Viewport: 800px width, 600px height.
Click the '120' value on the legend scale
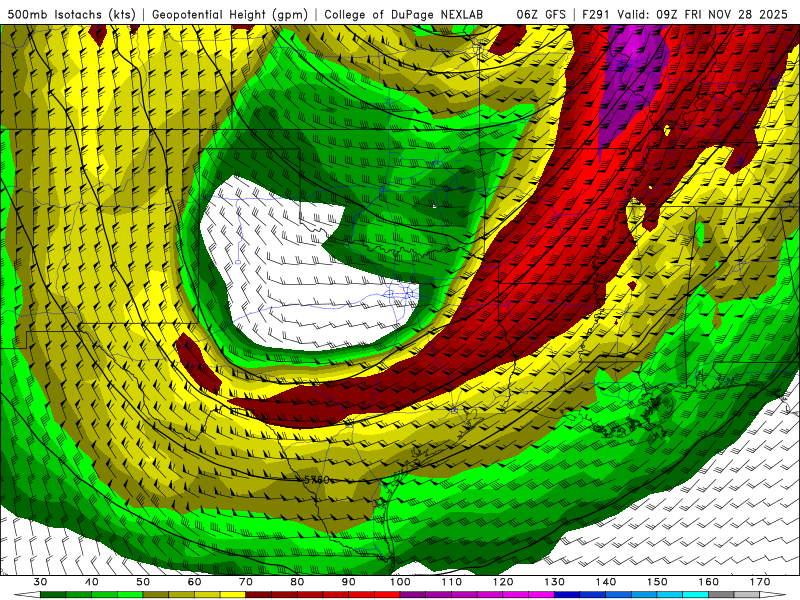(503, 582)
